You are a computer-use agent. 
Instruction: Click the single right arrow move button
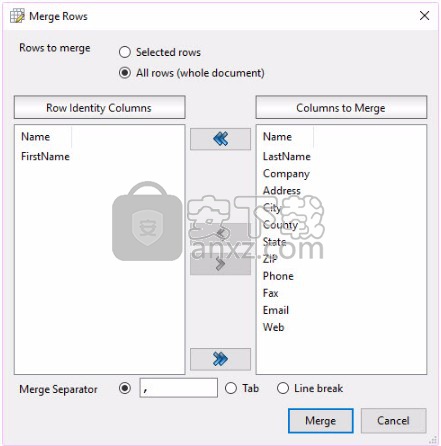click(220, 264)
